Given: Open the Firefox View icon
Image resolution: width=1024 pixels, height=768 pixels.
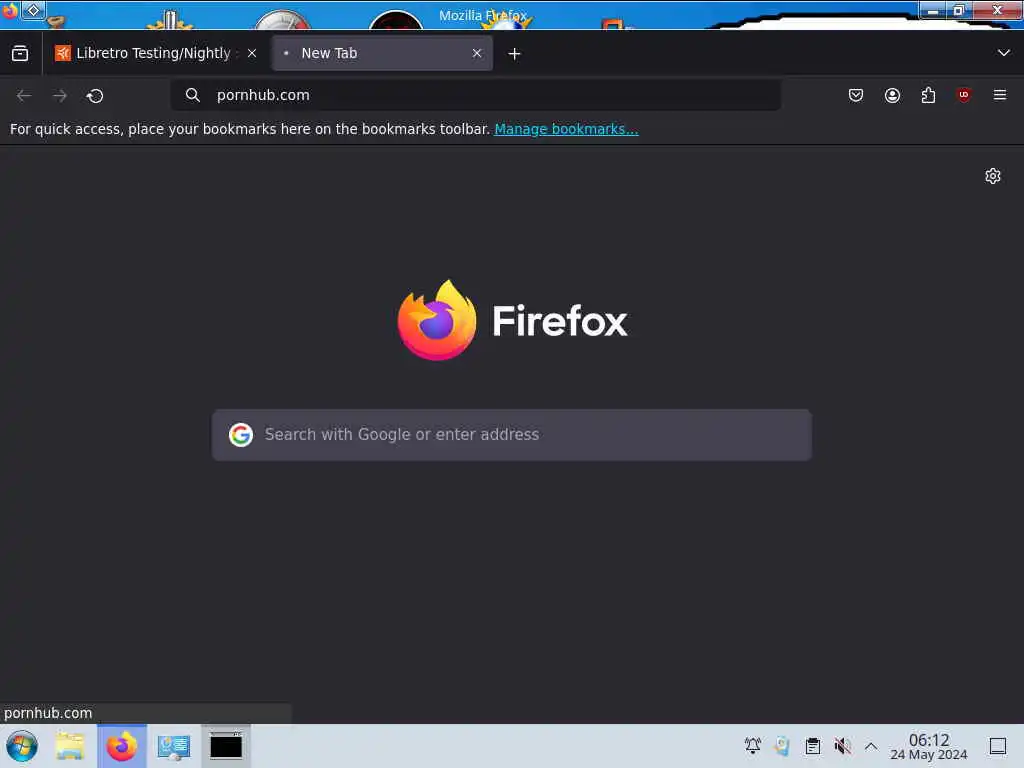Looking at the screenshot, I should click(x=20, y=54).
